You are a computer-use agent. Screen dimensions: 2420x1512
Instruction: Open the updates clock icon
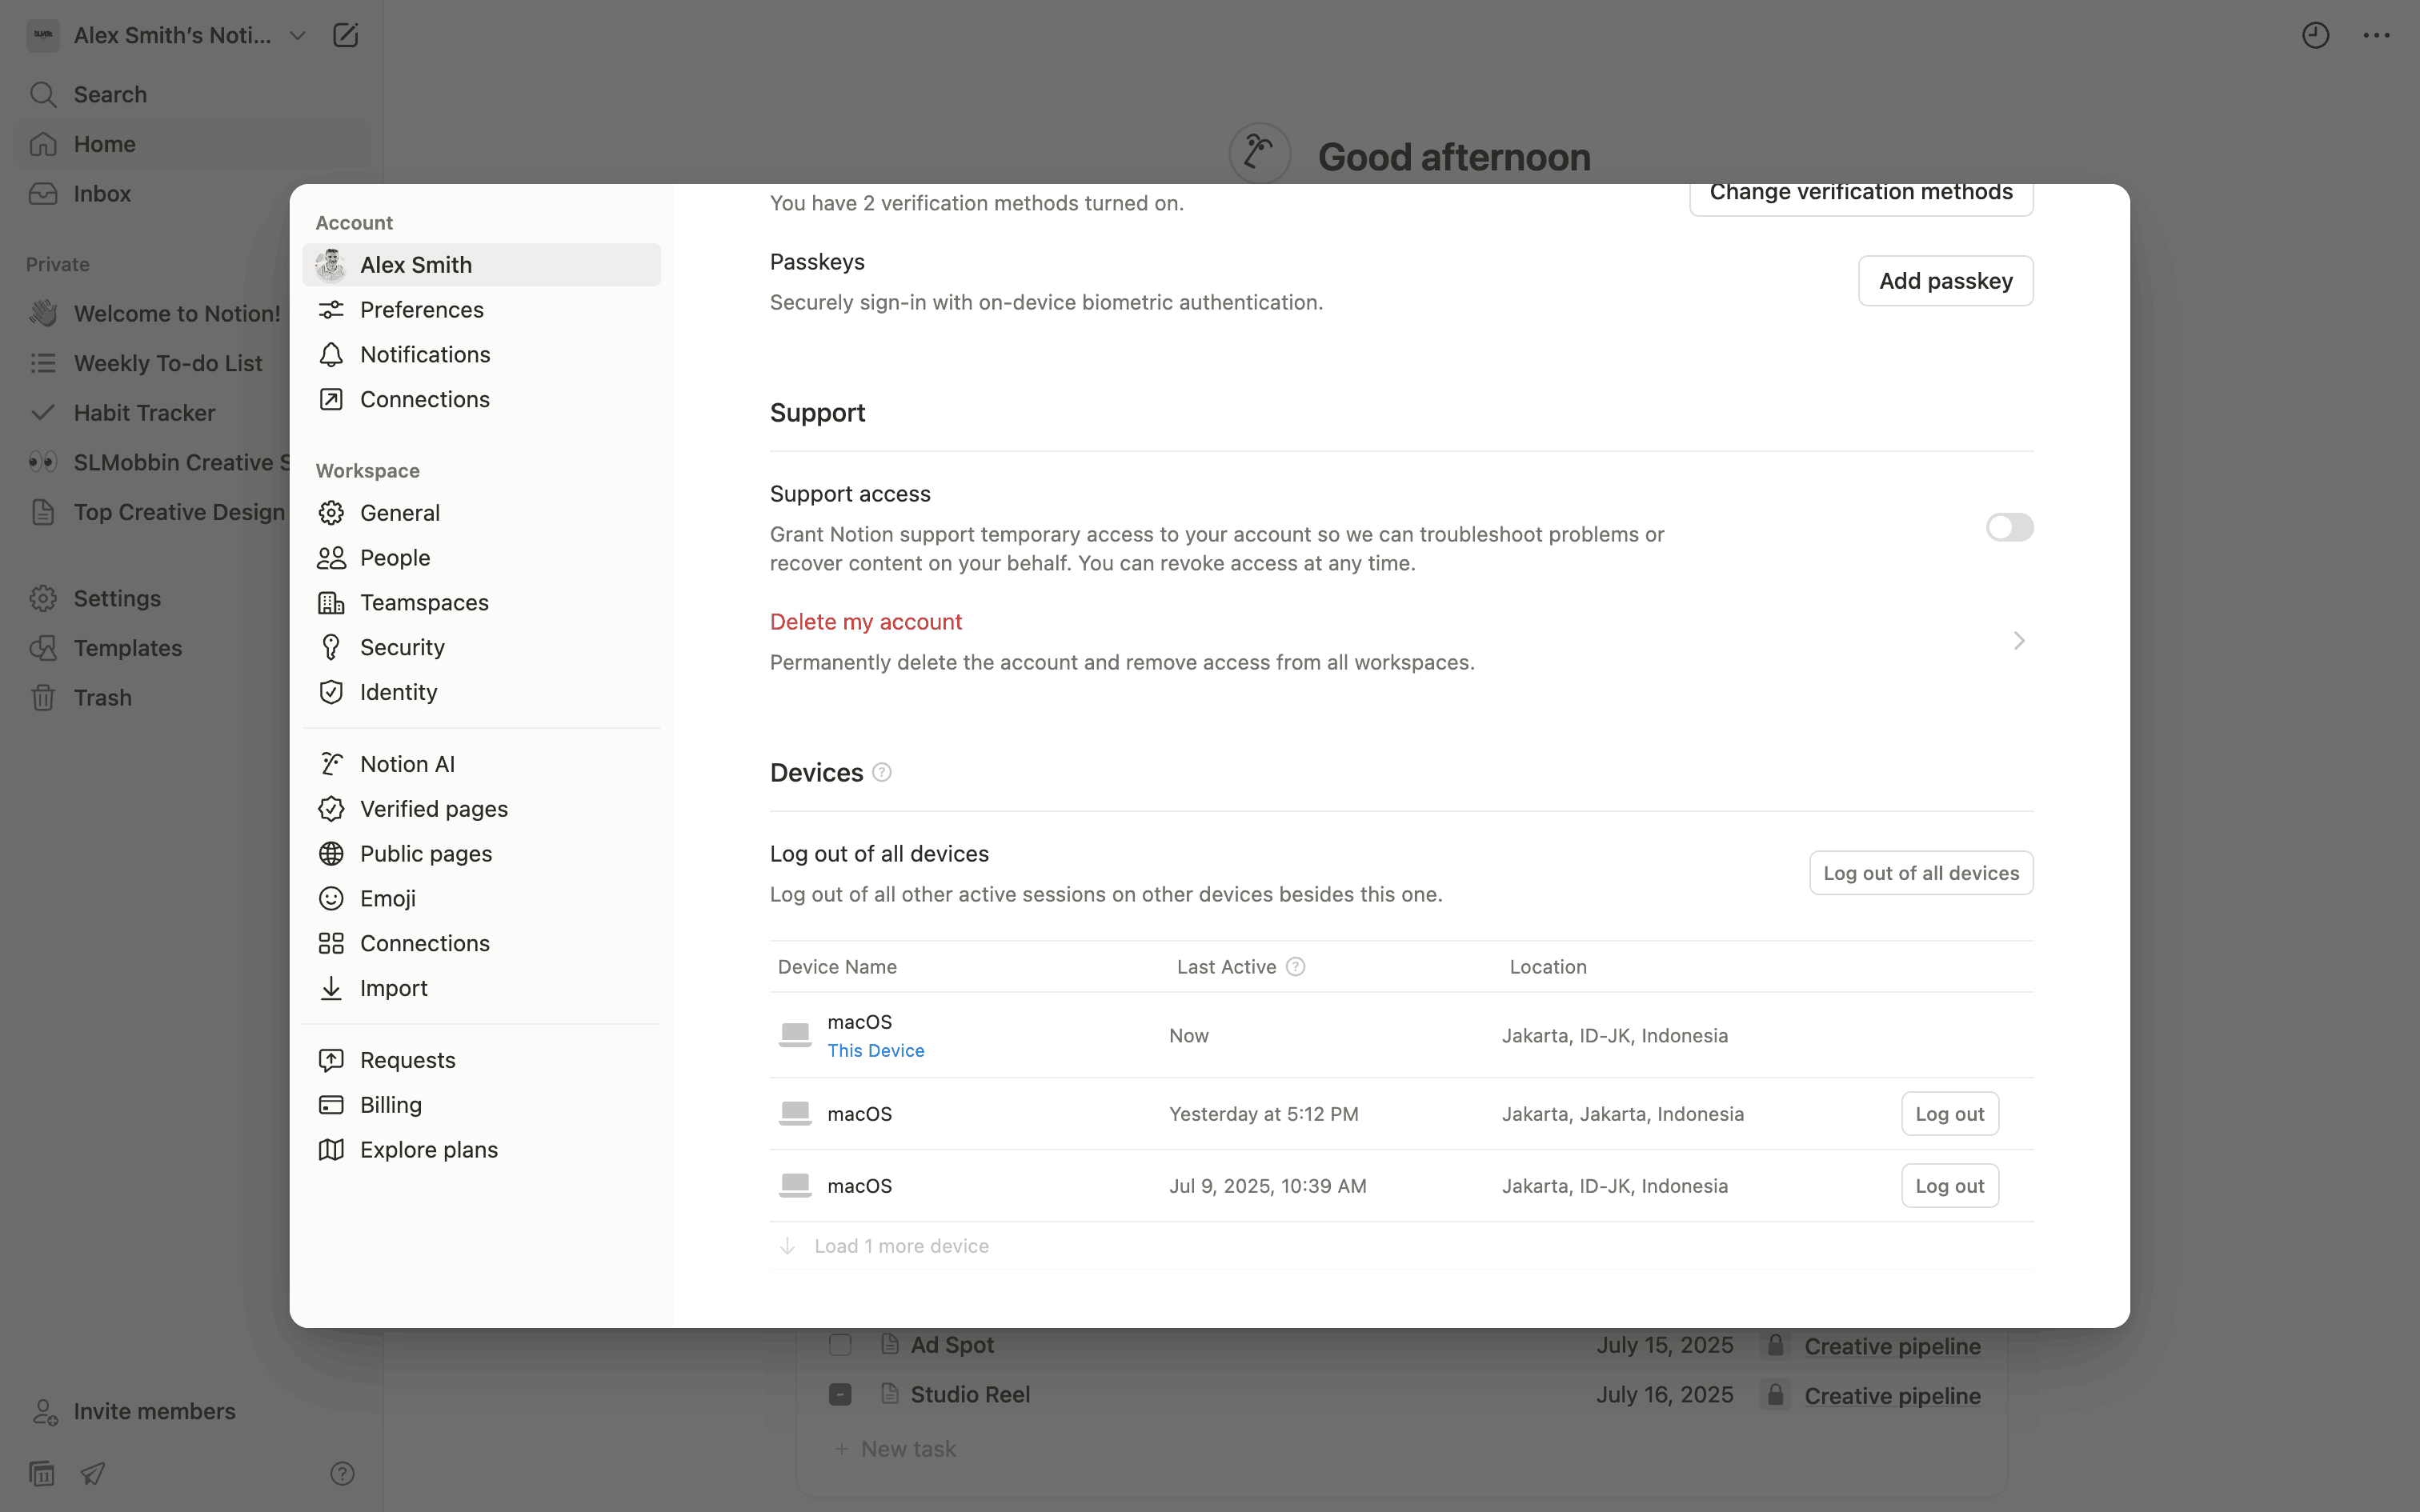2315,36
